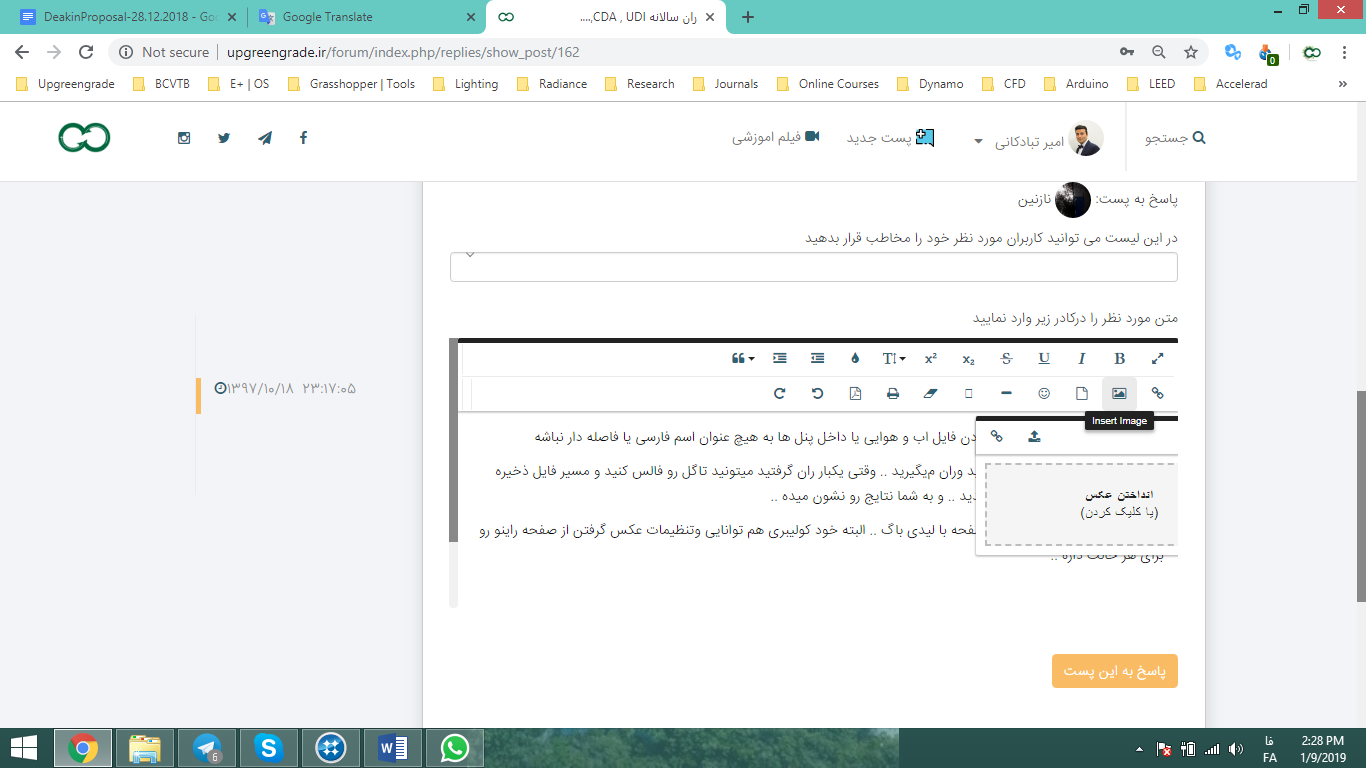Increase indent in the editor
This screenshot has height=768, width=1366.
(780, 358)
